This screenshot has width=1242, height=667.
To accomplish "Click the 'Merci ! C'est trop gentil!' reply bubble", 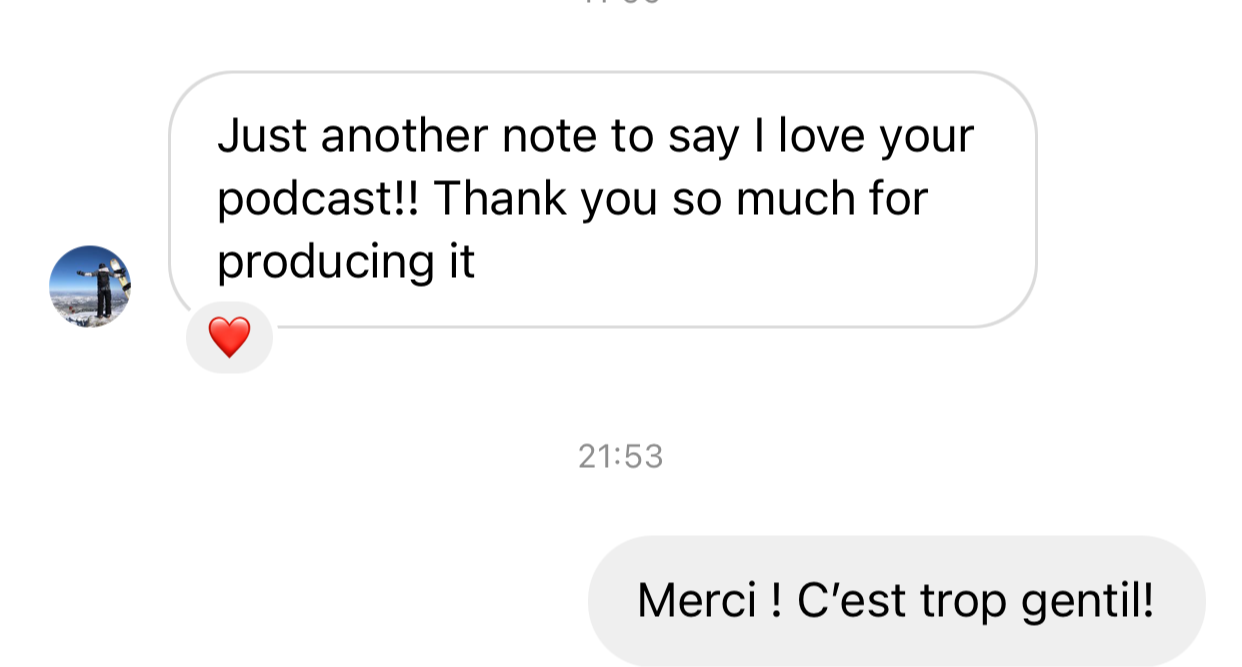I will pyautogui.click(x=895, y=600).
